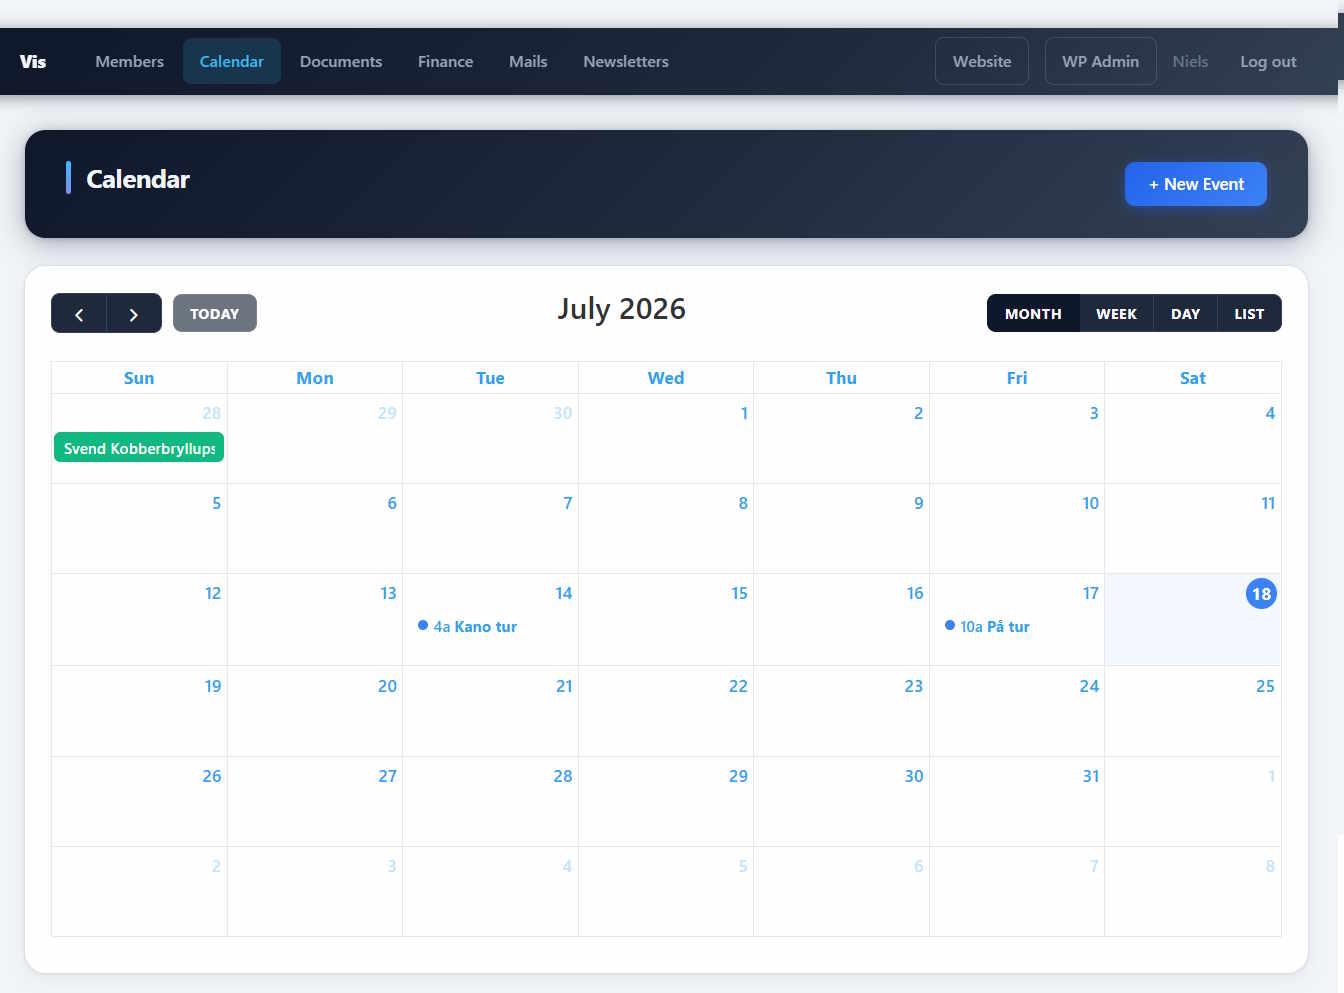Select day number 28 in July's last week
This screenshot has width=1344, height=993.
563,776
